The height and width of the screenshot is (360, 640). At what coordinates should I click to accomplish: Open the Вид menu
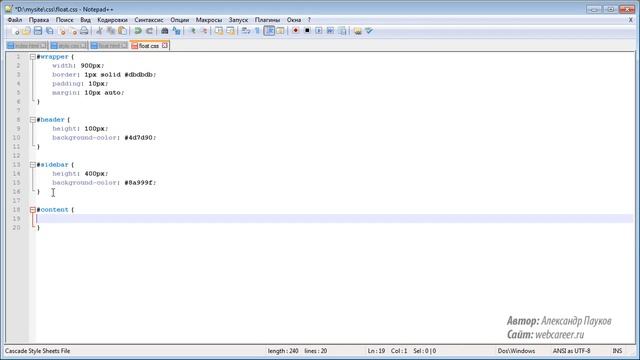point(85,20)
